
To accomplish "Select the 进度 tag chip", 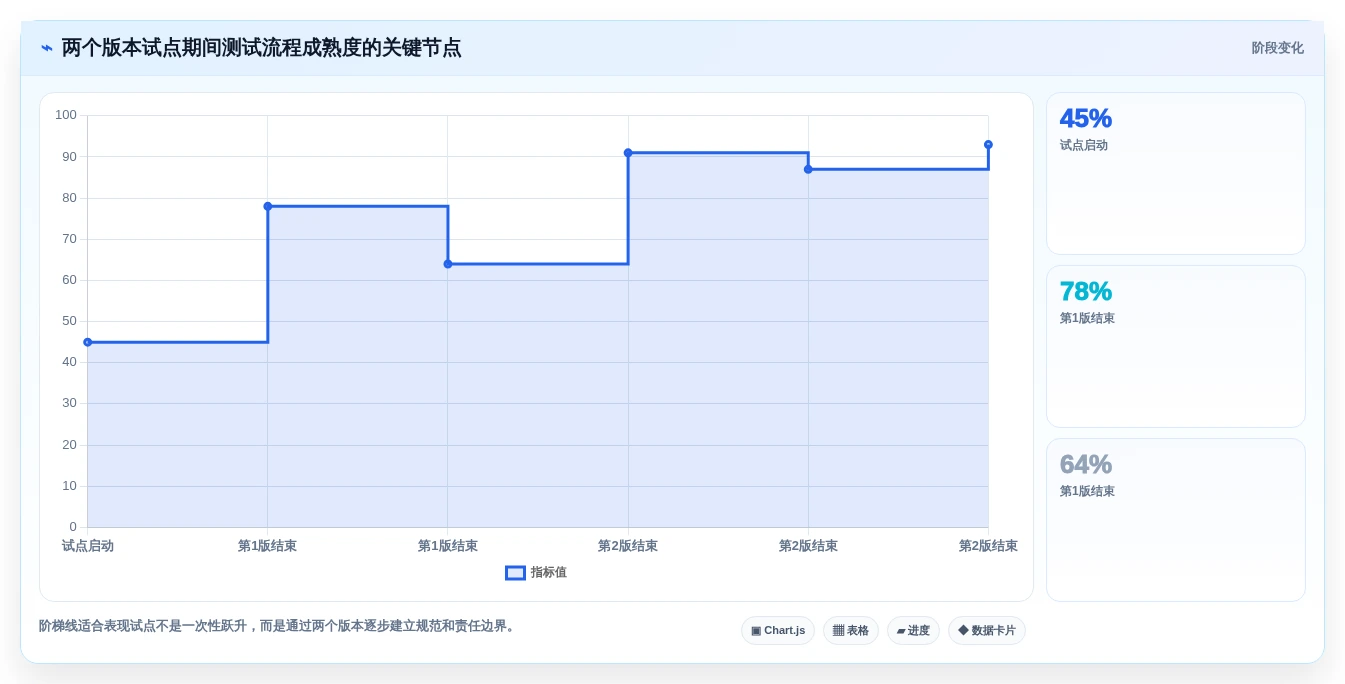I will (913, 631).
